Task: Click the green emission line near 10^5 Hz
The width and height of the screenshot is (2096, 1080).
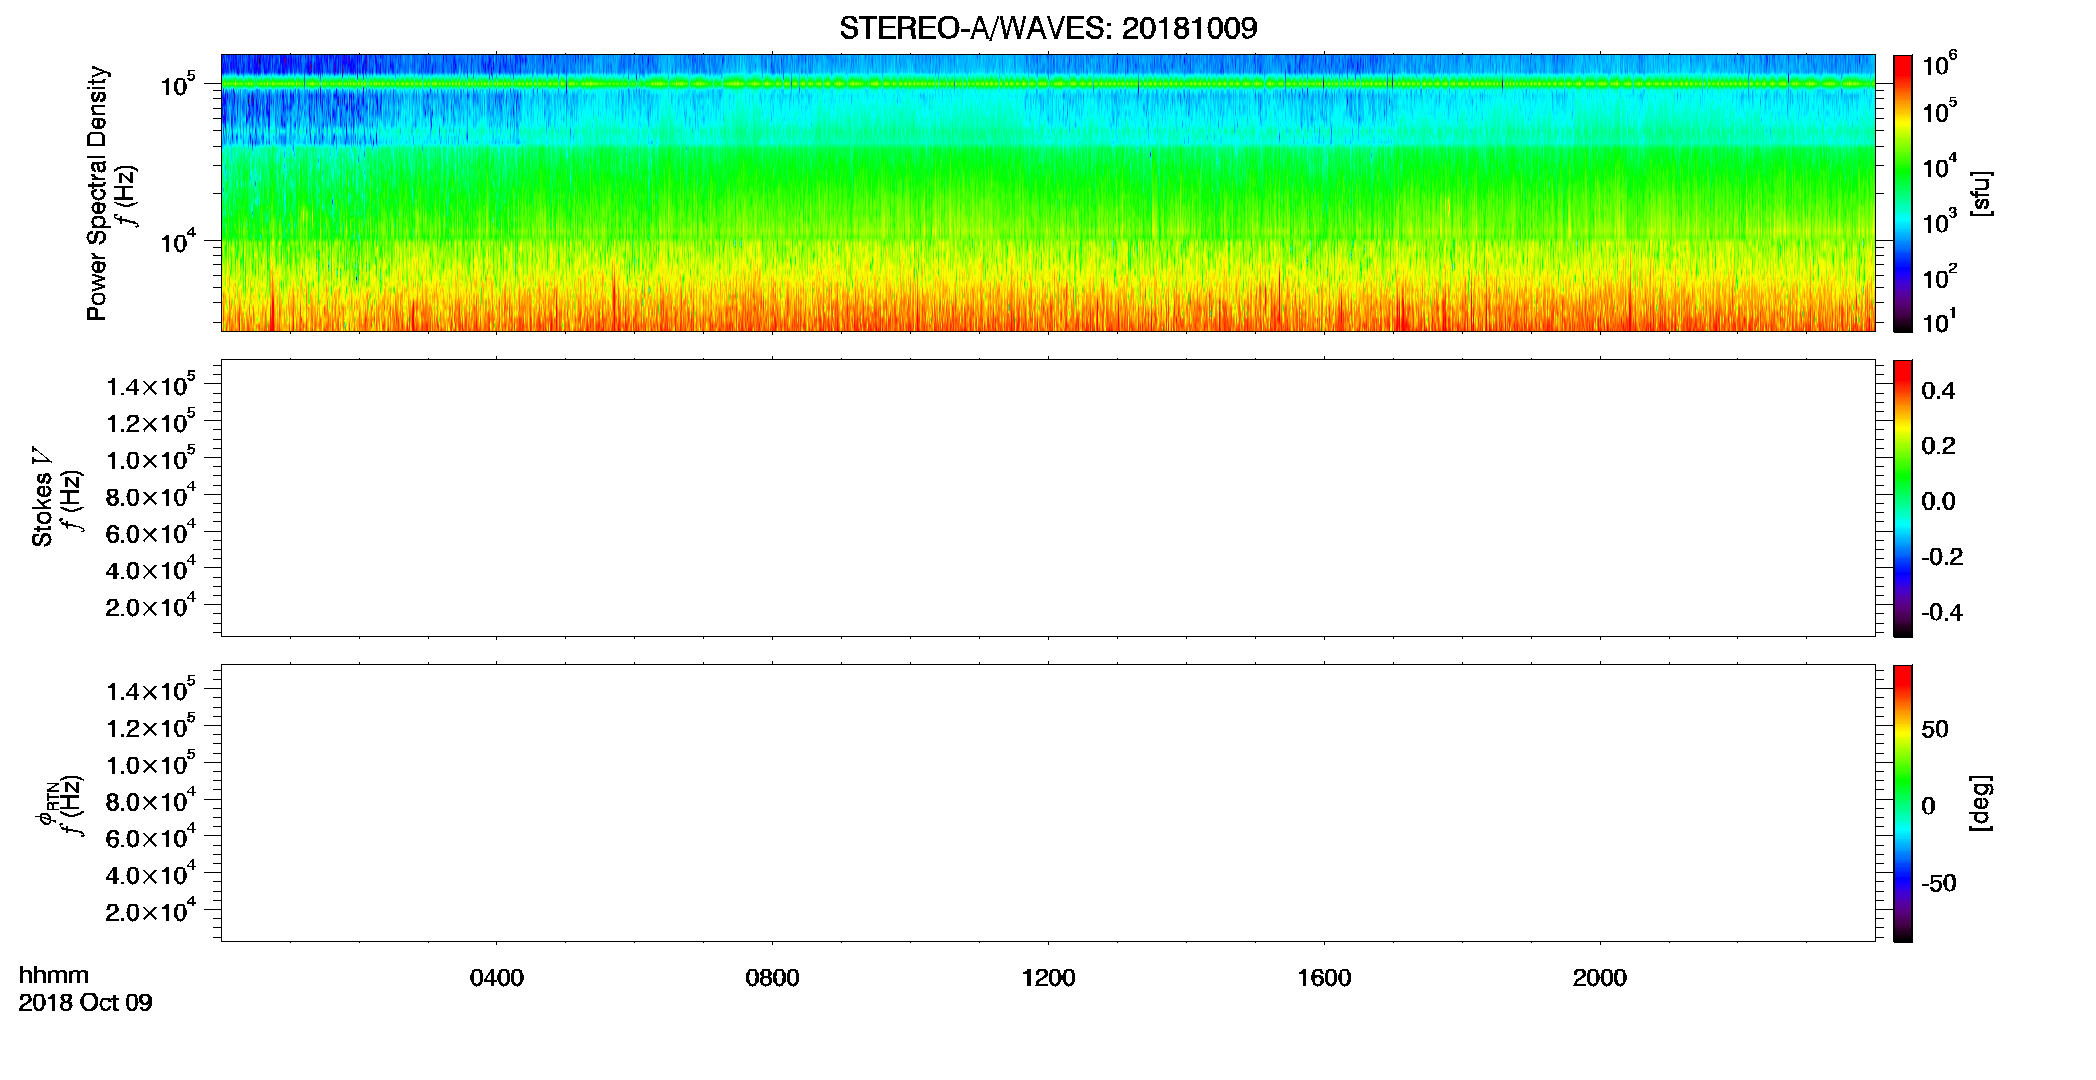Action: [1048, 84]
